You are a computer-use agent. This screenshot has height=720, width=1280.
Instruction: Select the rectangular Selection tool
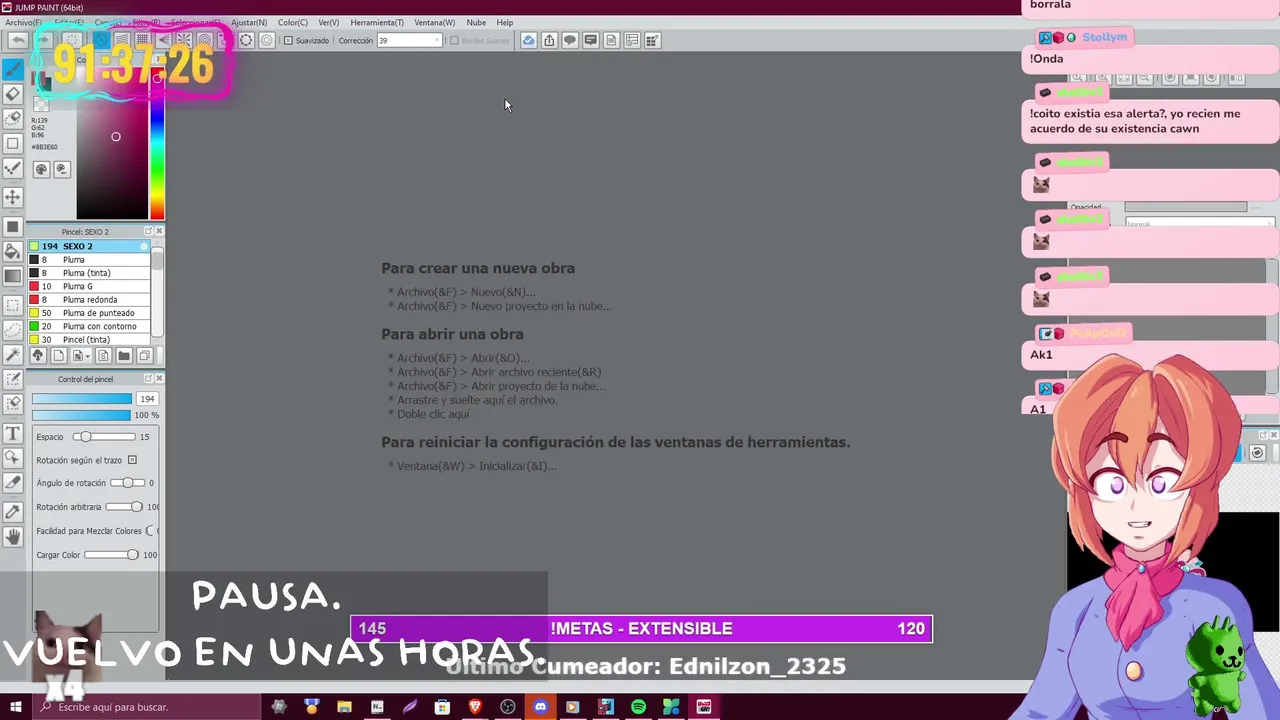pos(12,304)
